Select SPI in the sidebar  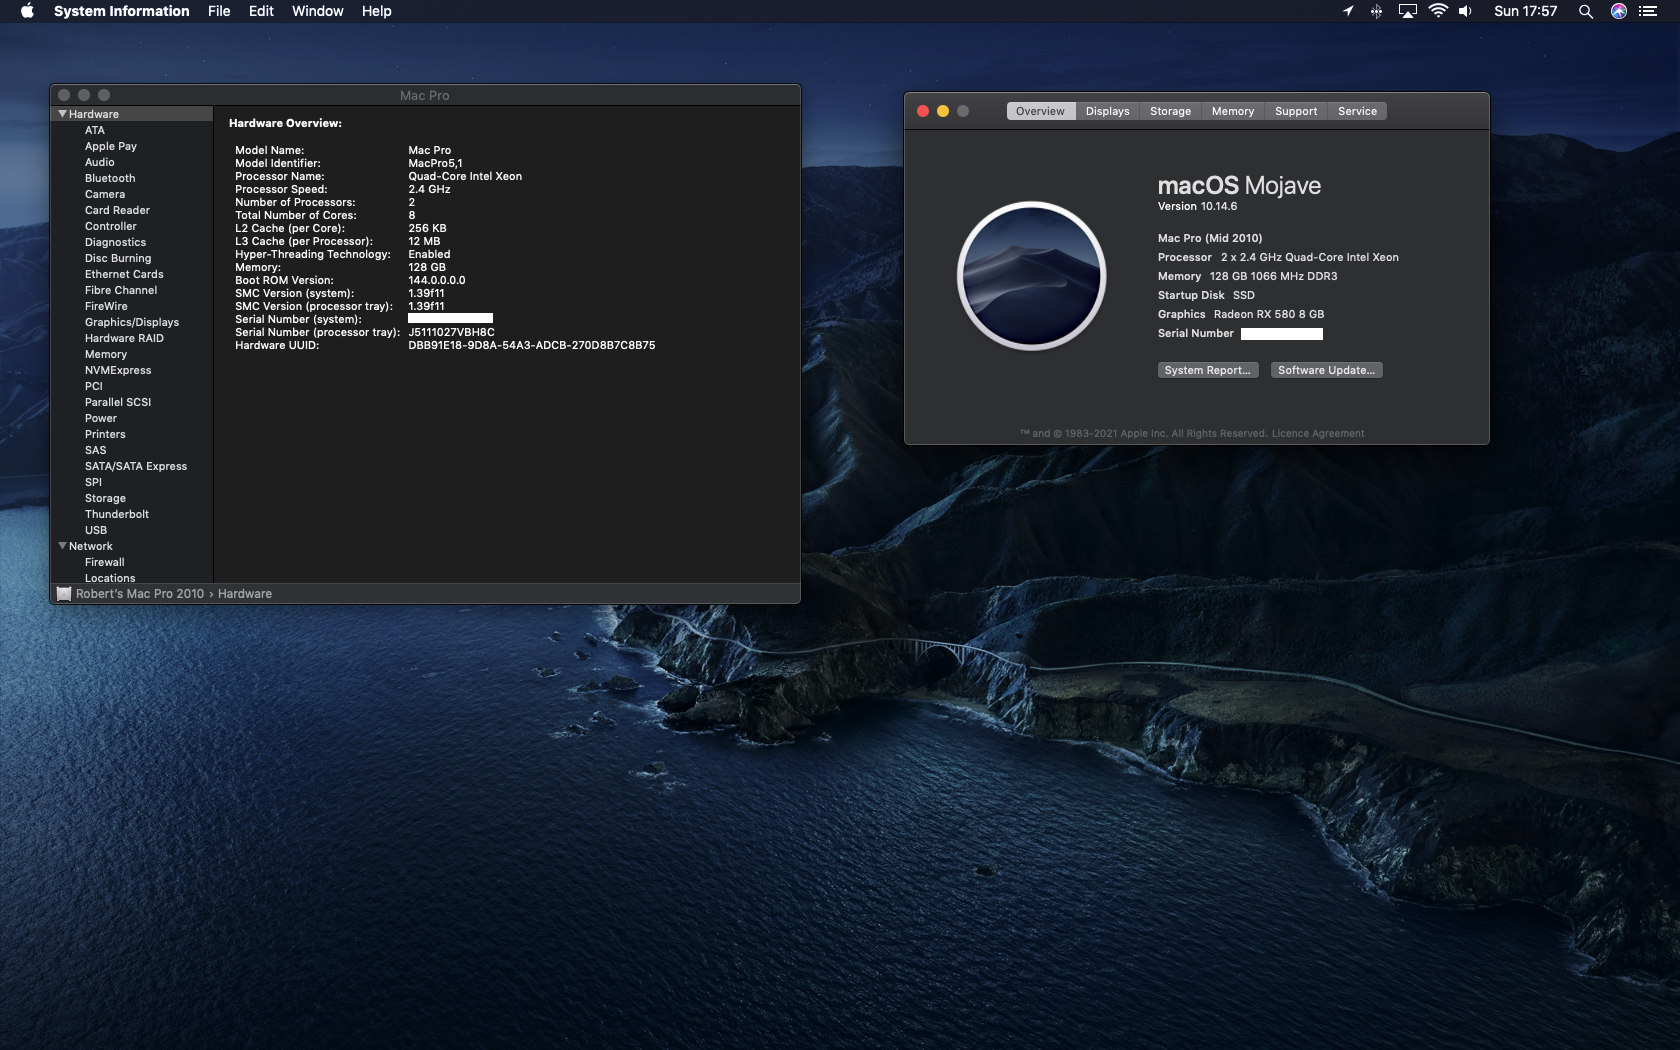click(x=93, y=482)
